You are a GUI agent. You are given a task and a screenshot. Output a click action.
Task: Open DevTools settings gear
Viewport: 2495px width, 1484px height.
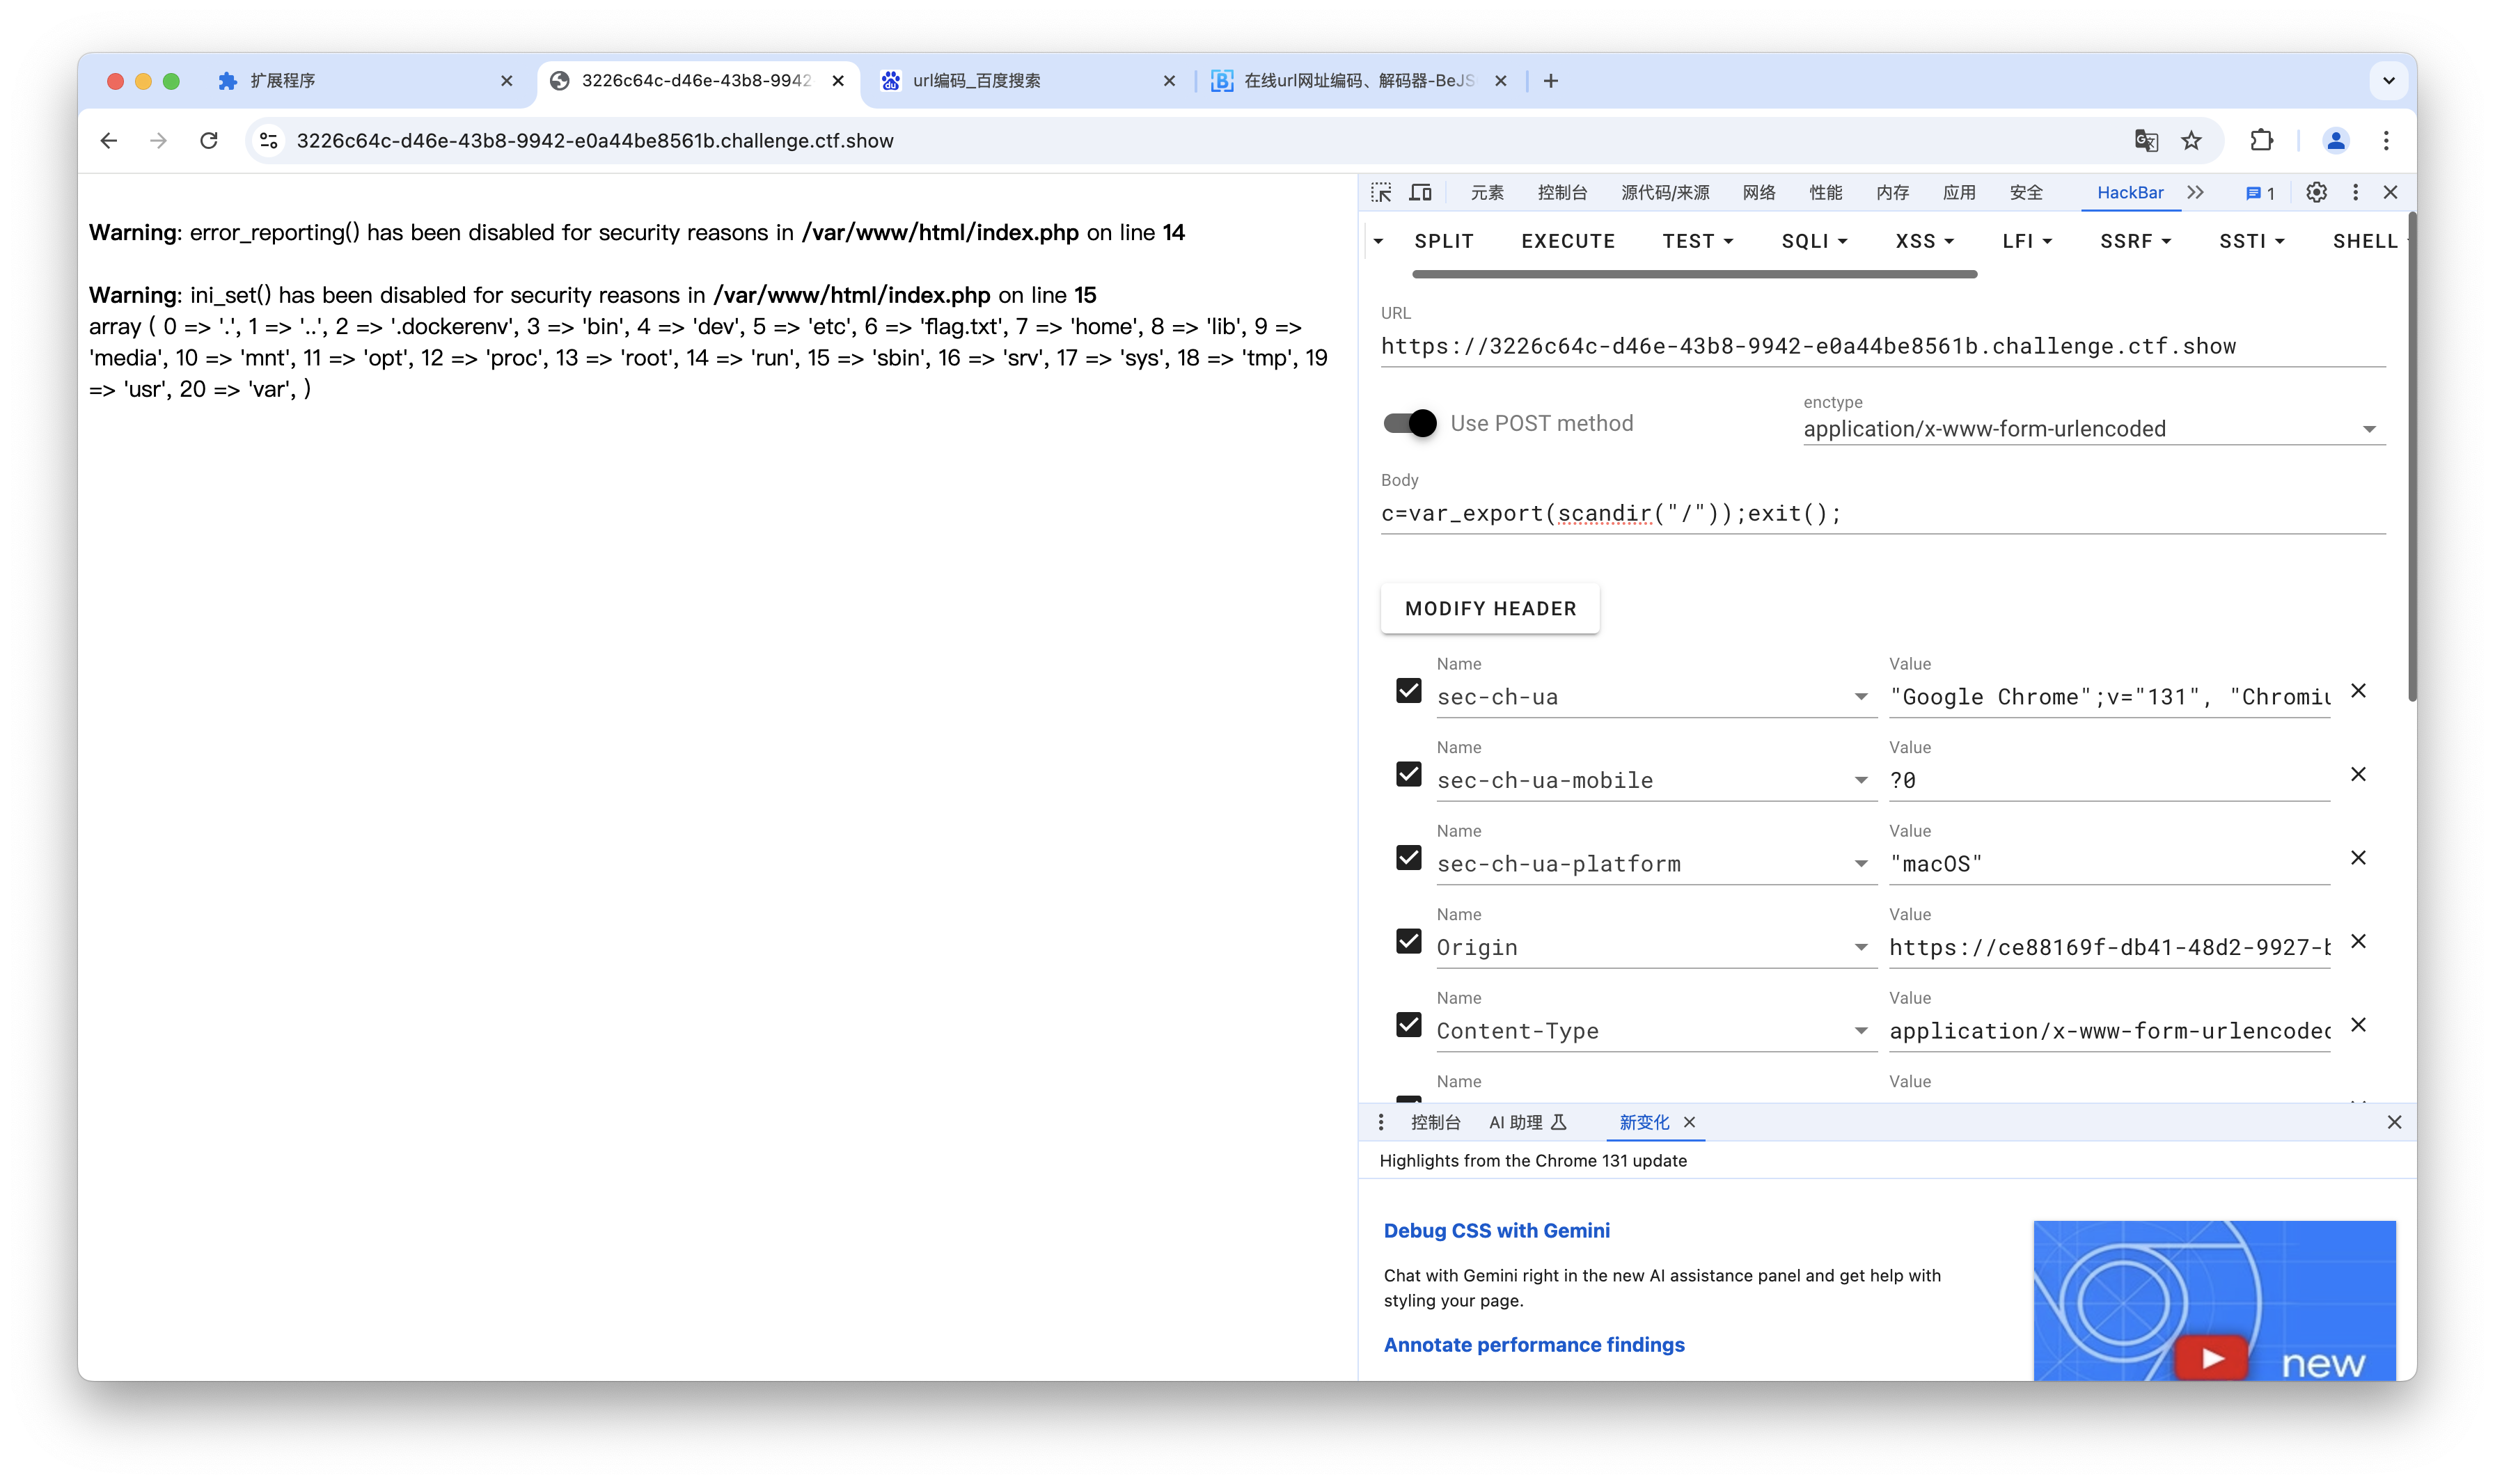click(2316, 192)
